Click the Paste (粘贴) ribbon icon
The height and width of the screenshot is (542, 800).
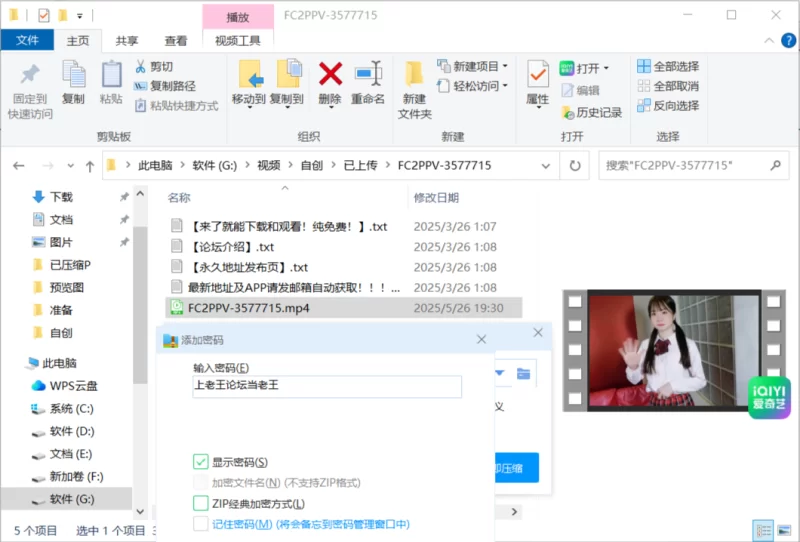[111, 80]
